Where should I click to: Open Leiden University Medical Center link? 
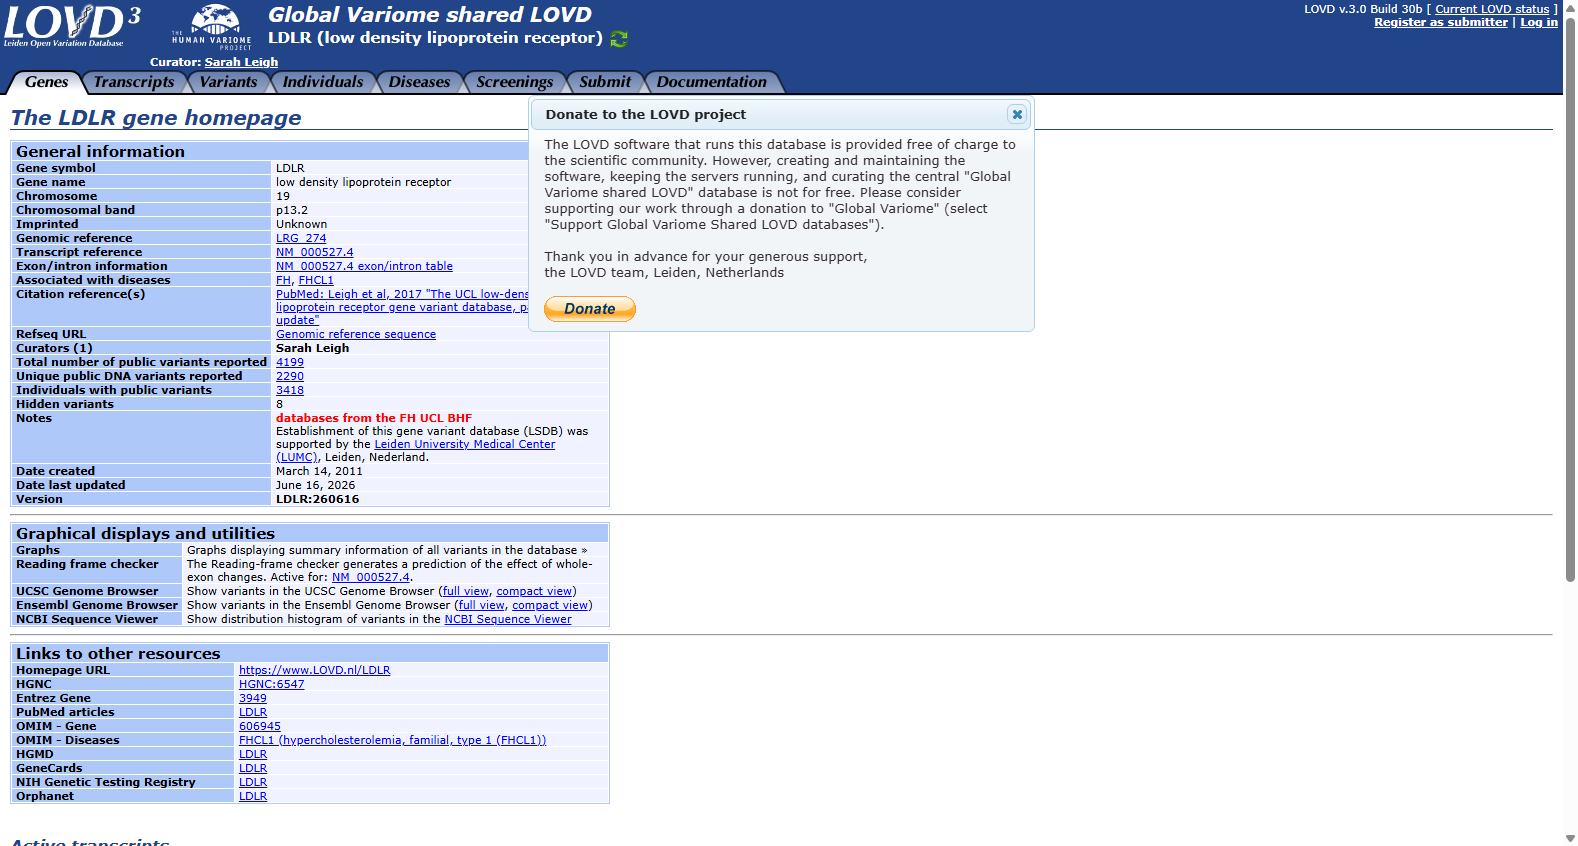pyautogui.click(x=464, y=444)
